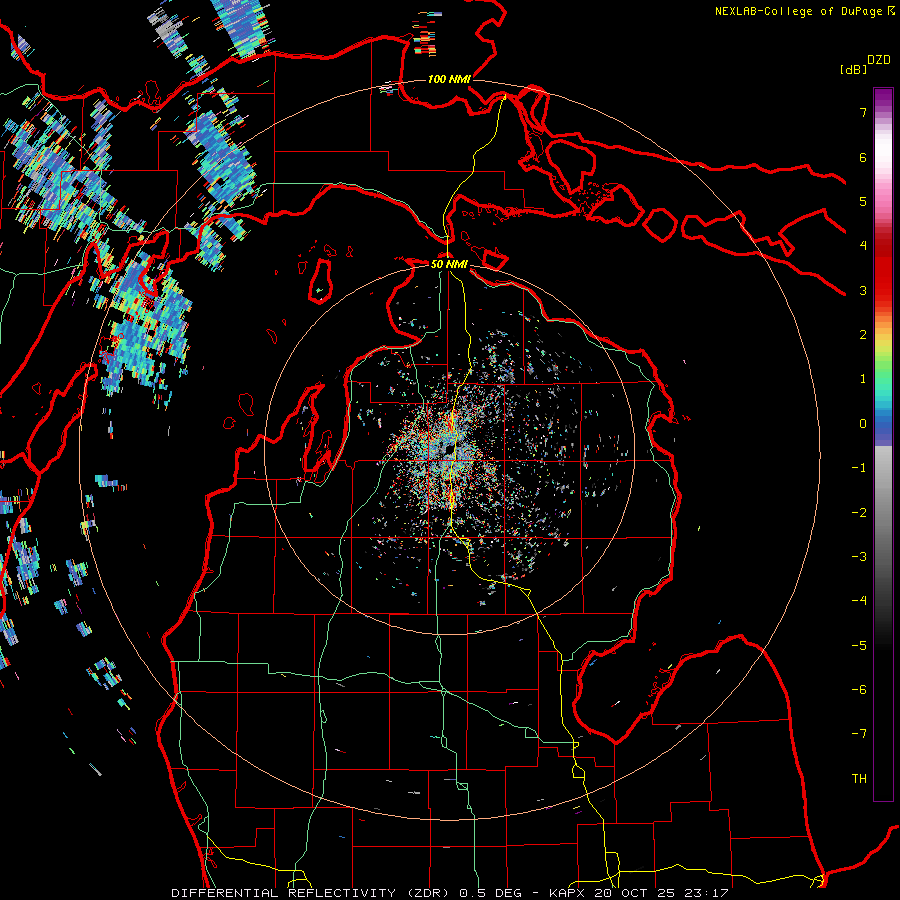Click the 0.5 DEG elevation angle text
This screenshot has width=900, height=900.
tap(490, 893)
